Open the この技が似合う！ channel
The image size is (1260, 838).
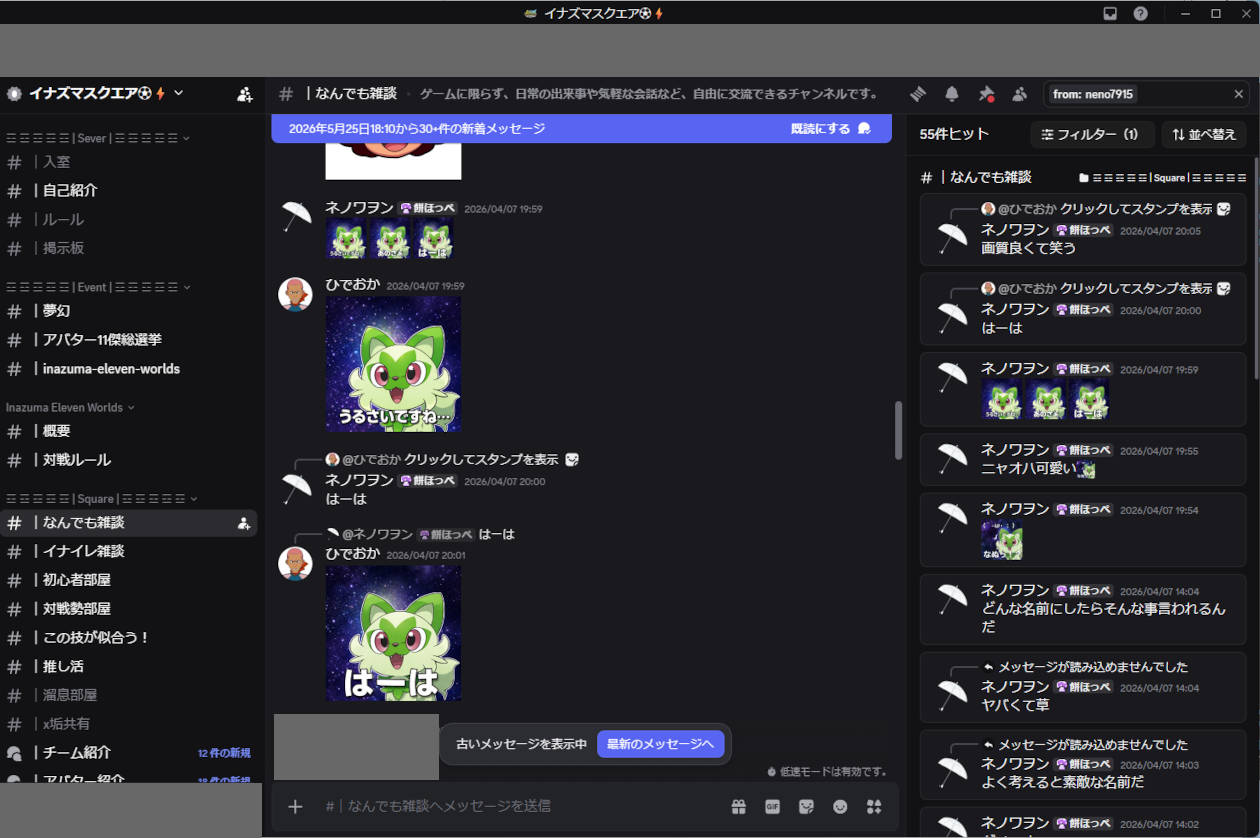pos(129,637)
